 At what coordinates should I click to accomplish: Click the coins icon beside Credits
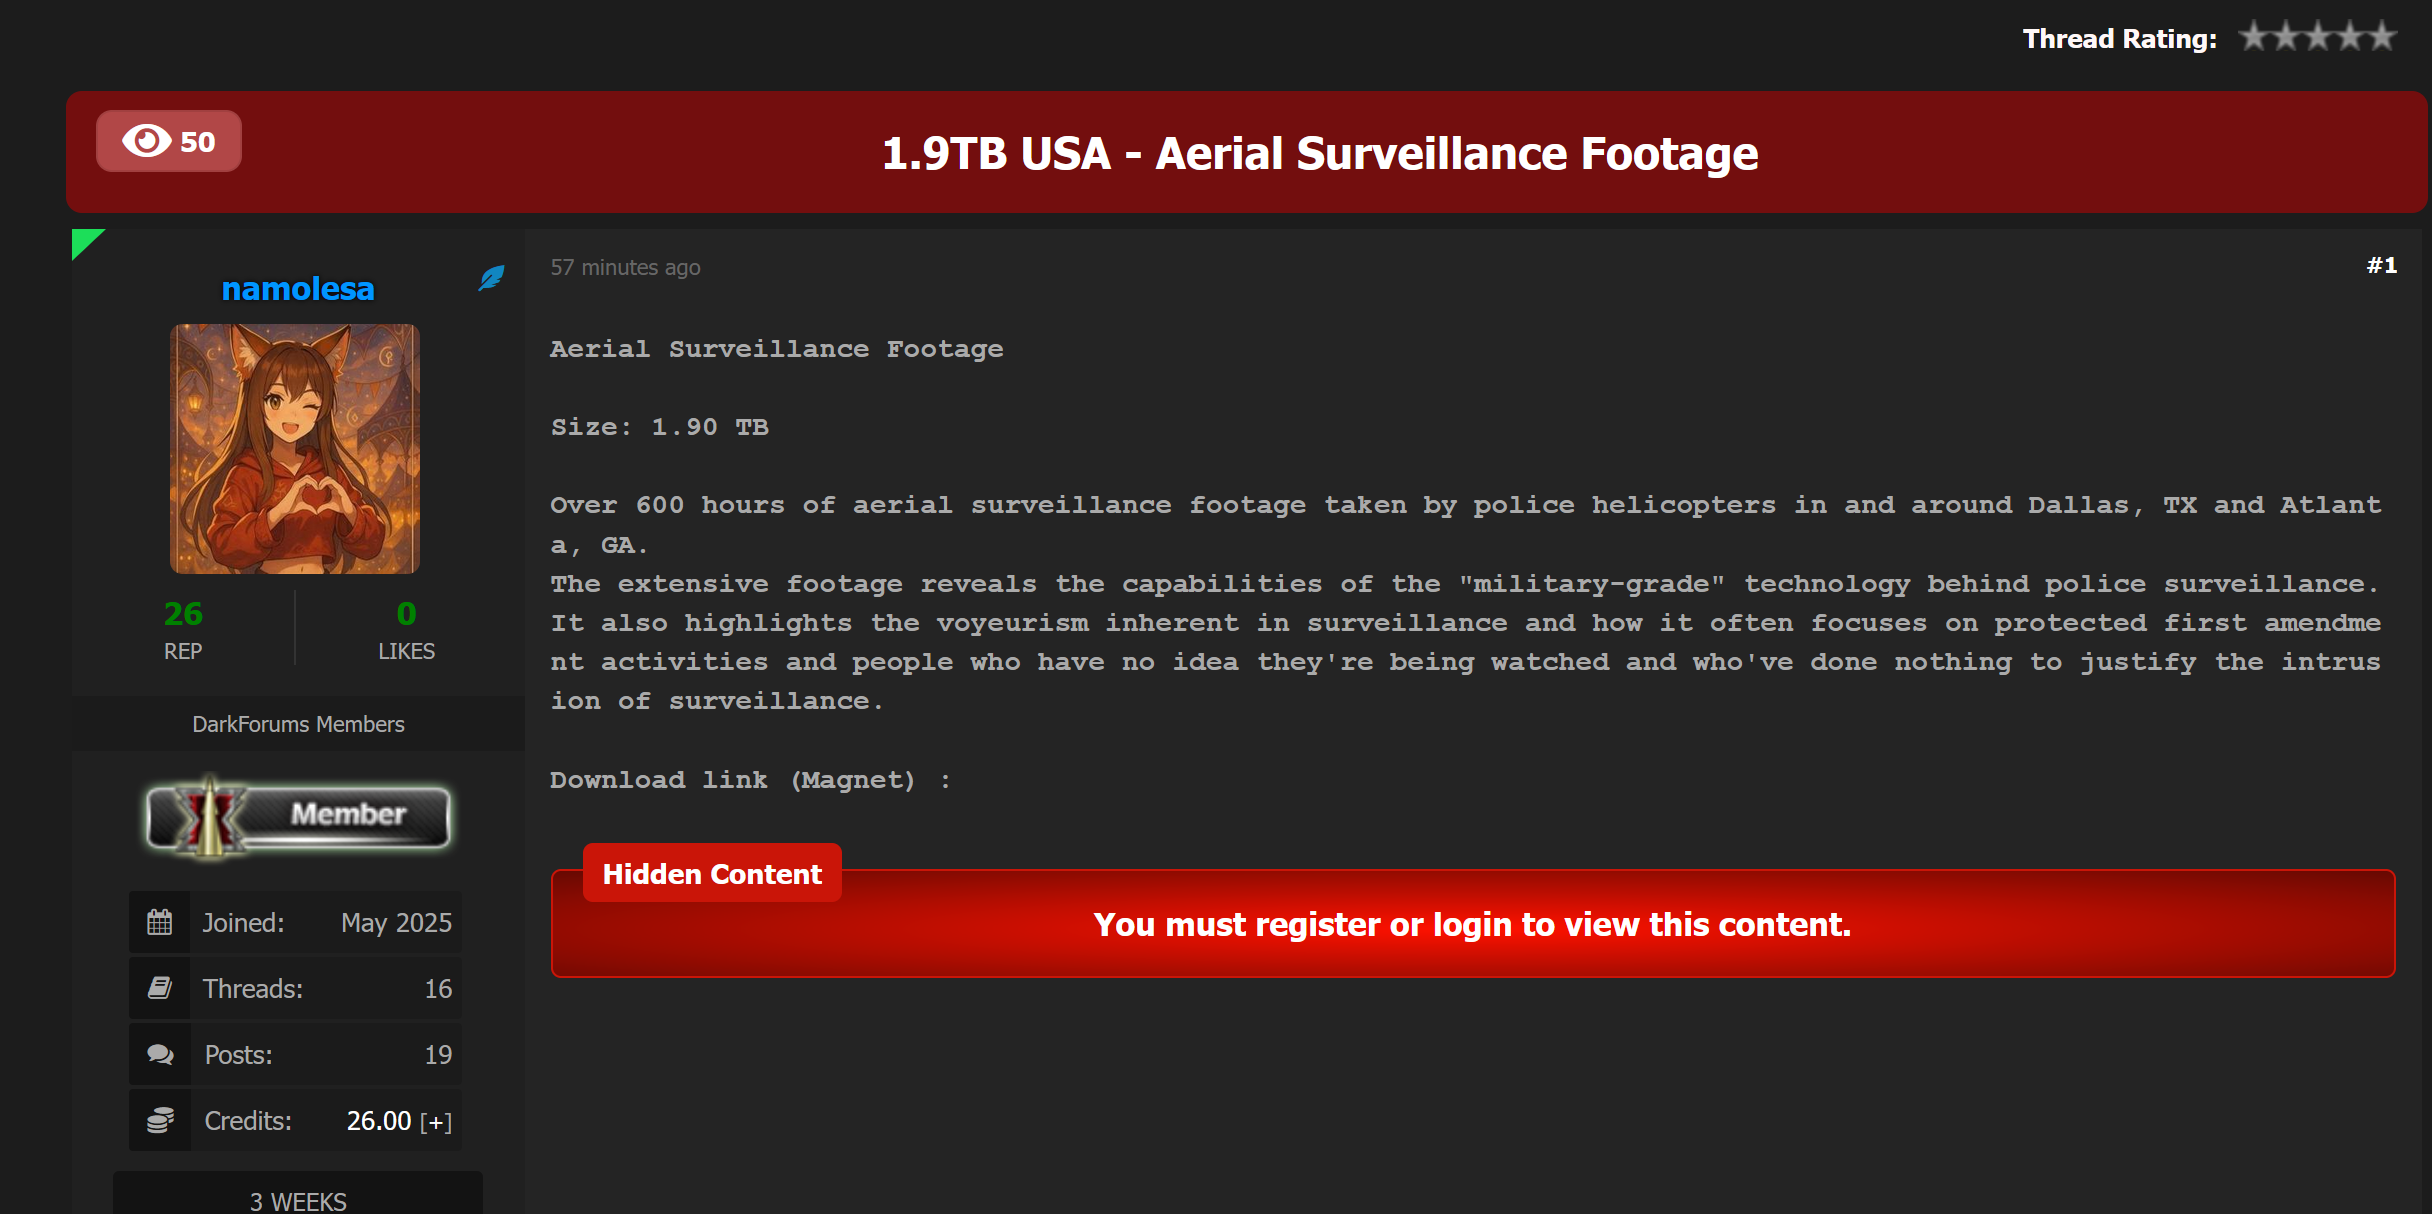(160, 1120)
